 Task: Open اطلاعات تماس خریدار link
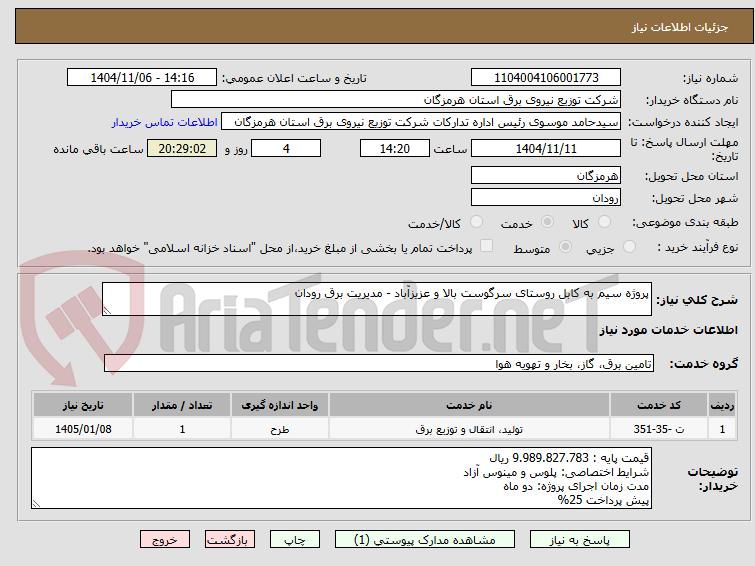[165, 122]
